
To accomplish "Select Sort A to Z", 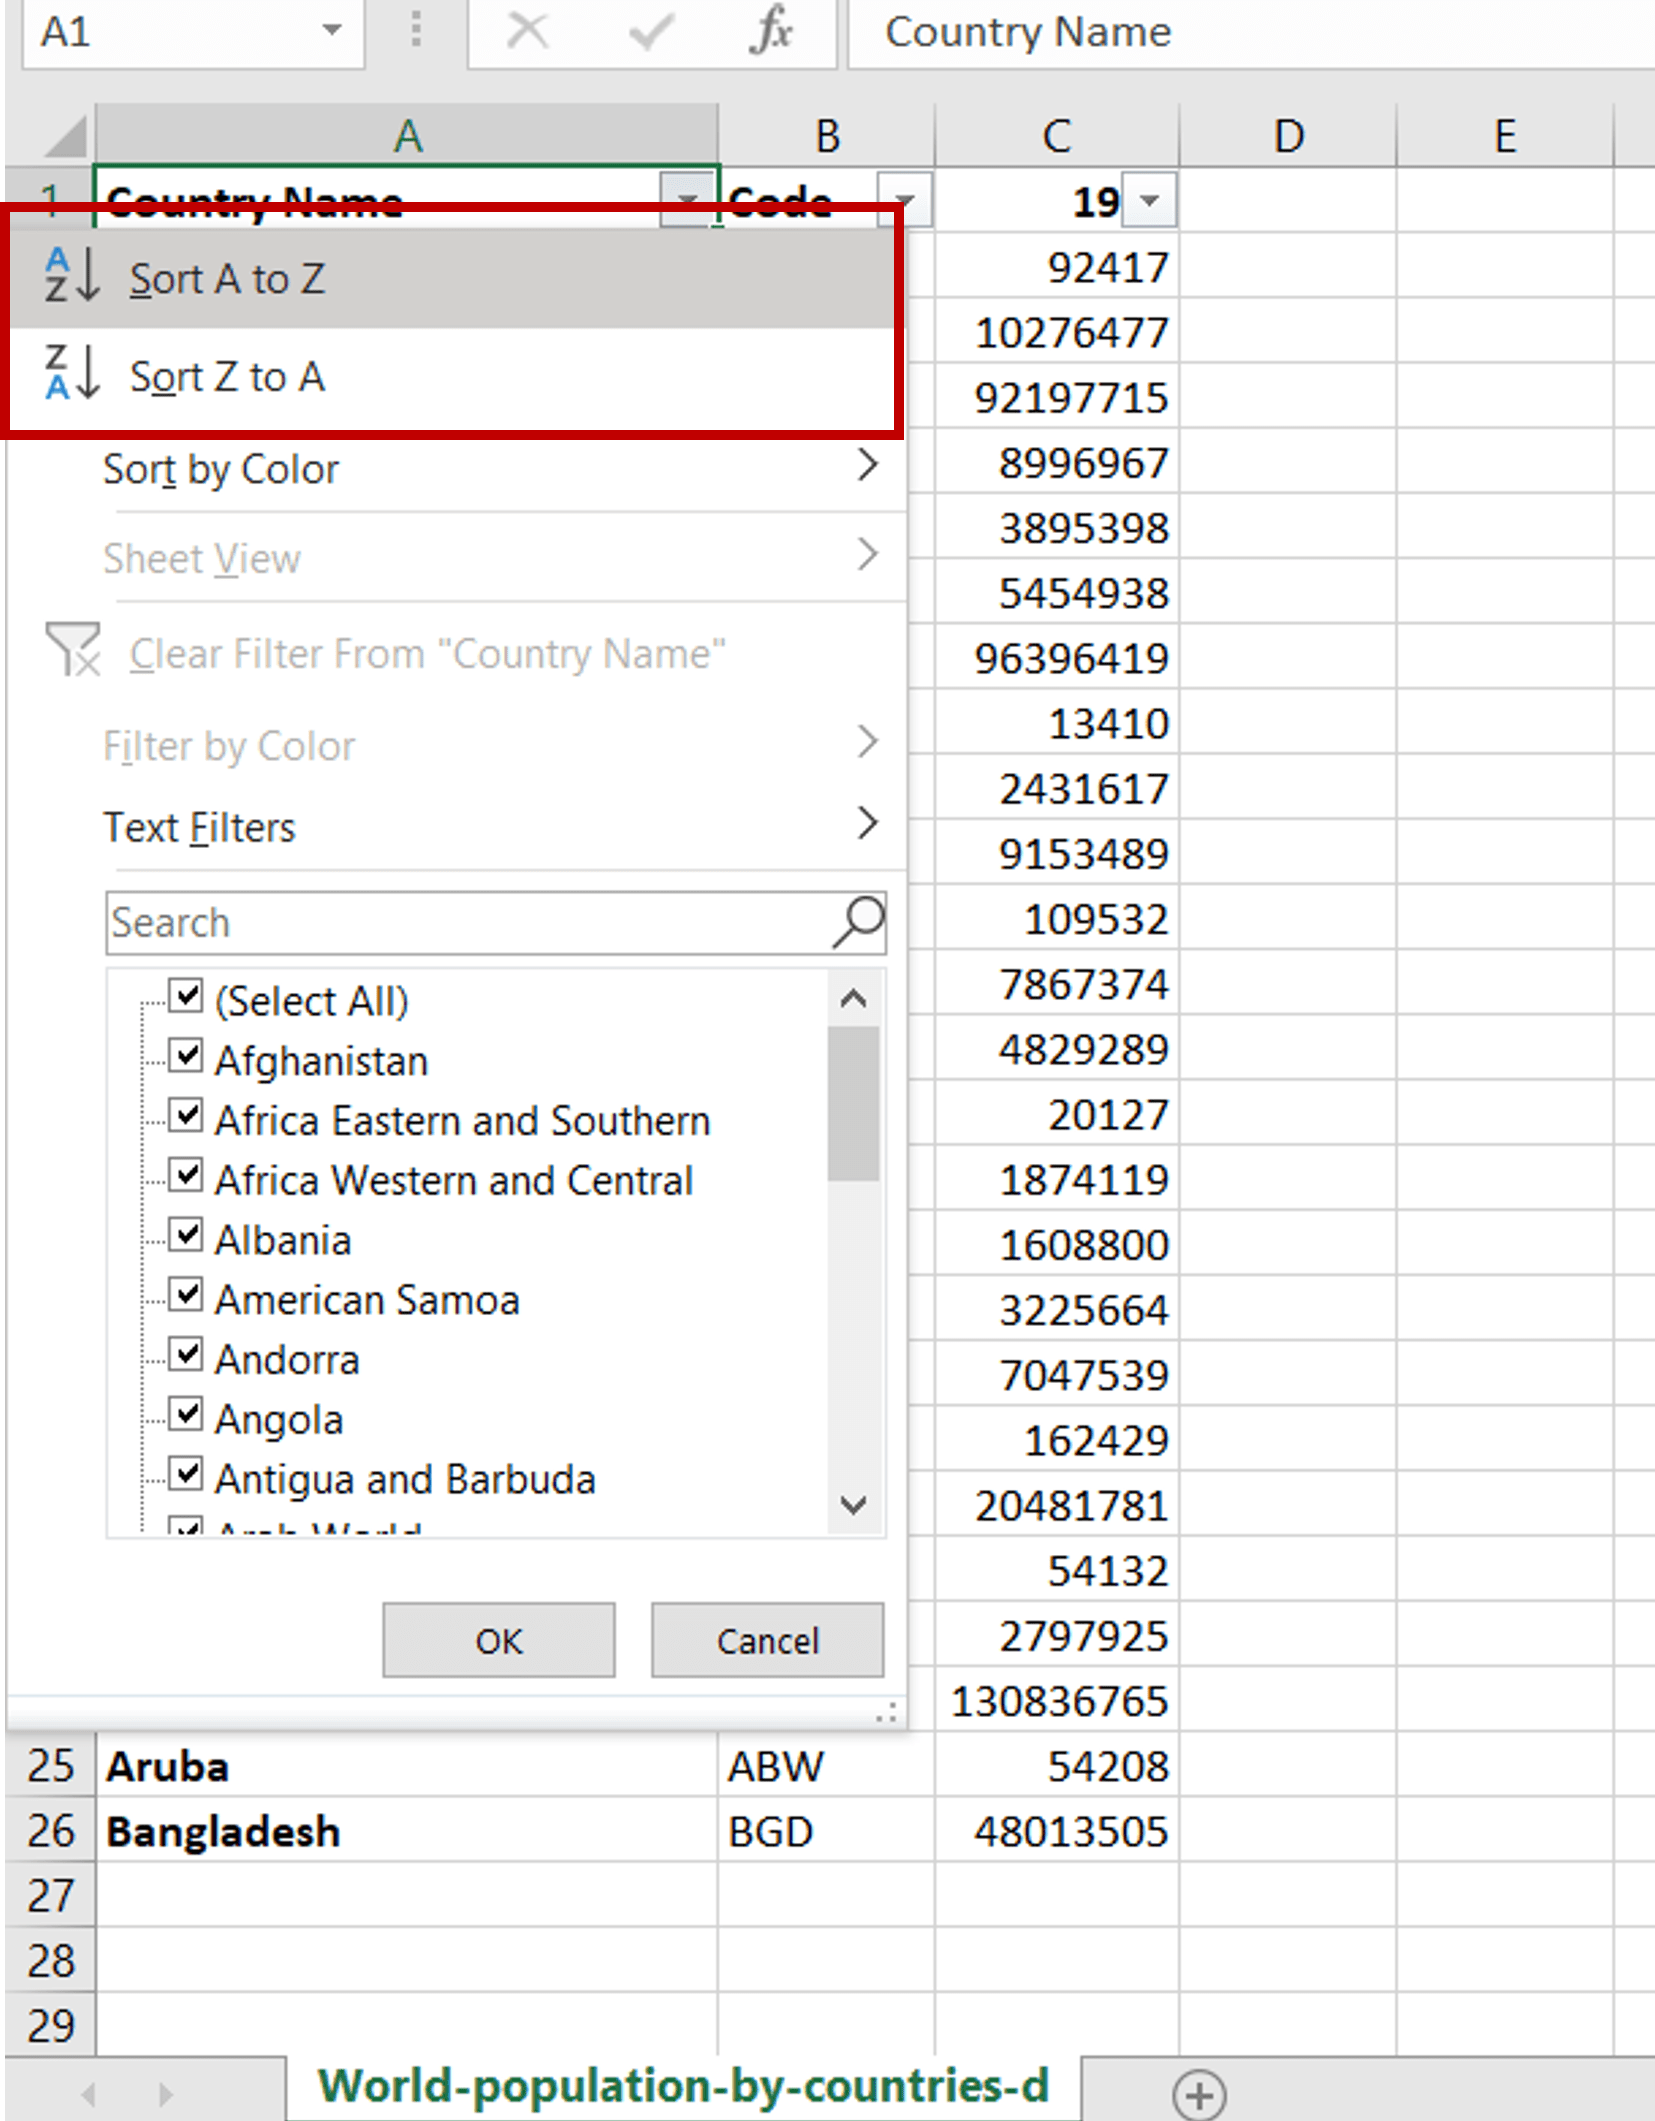I will 227,279.
